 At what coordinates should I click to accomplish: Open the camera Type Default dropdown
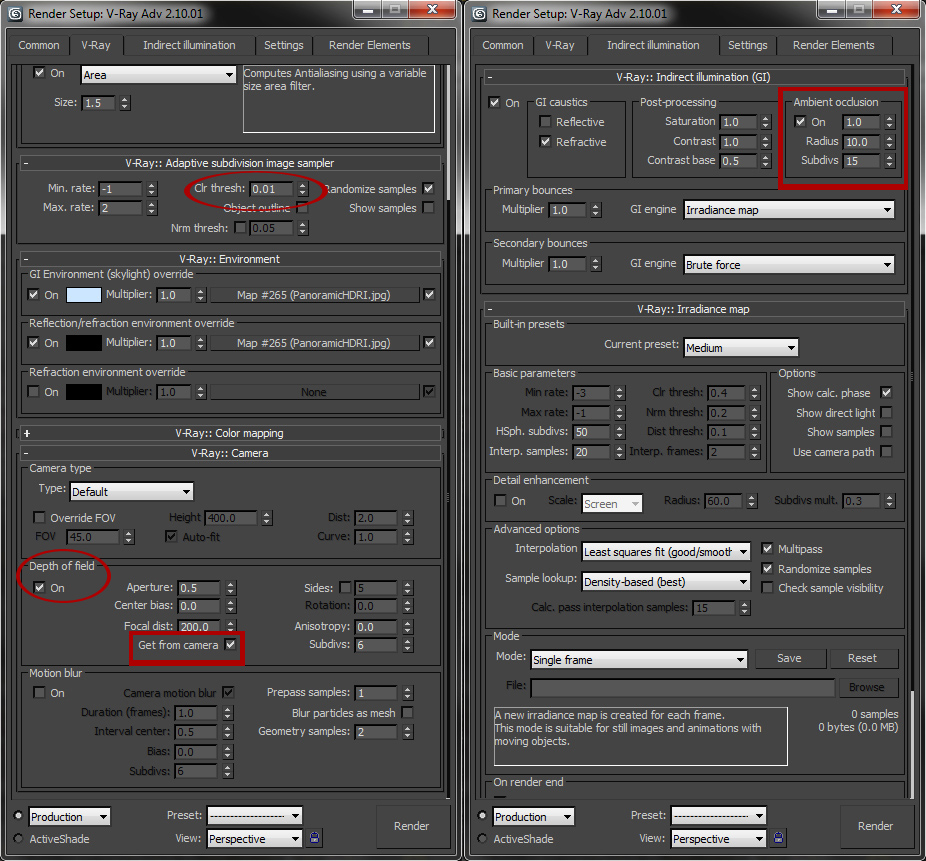131,491
